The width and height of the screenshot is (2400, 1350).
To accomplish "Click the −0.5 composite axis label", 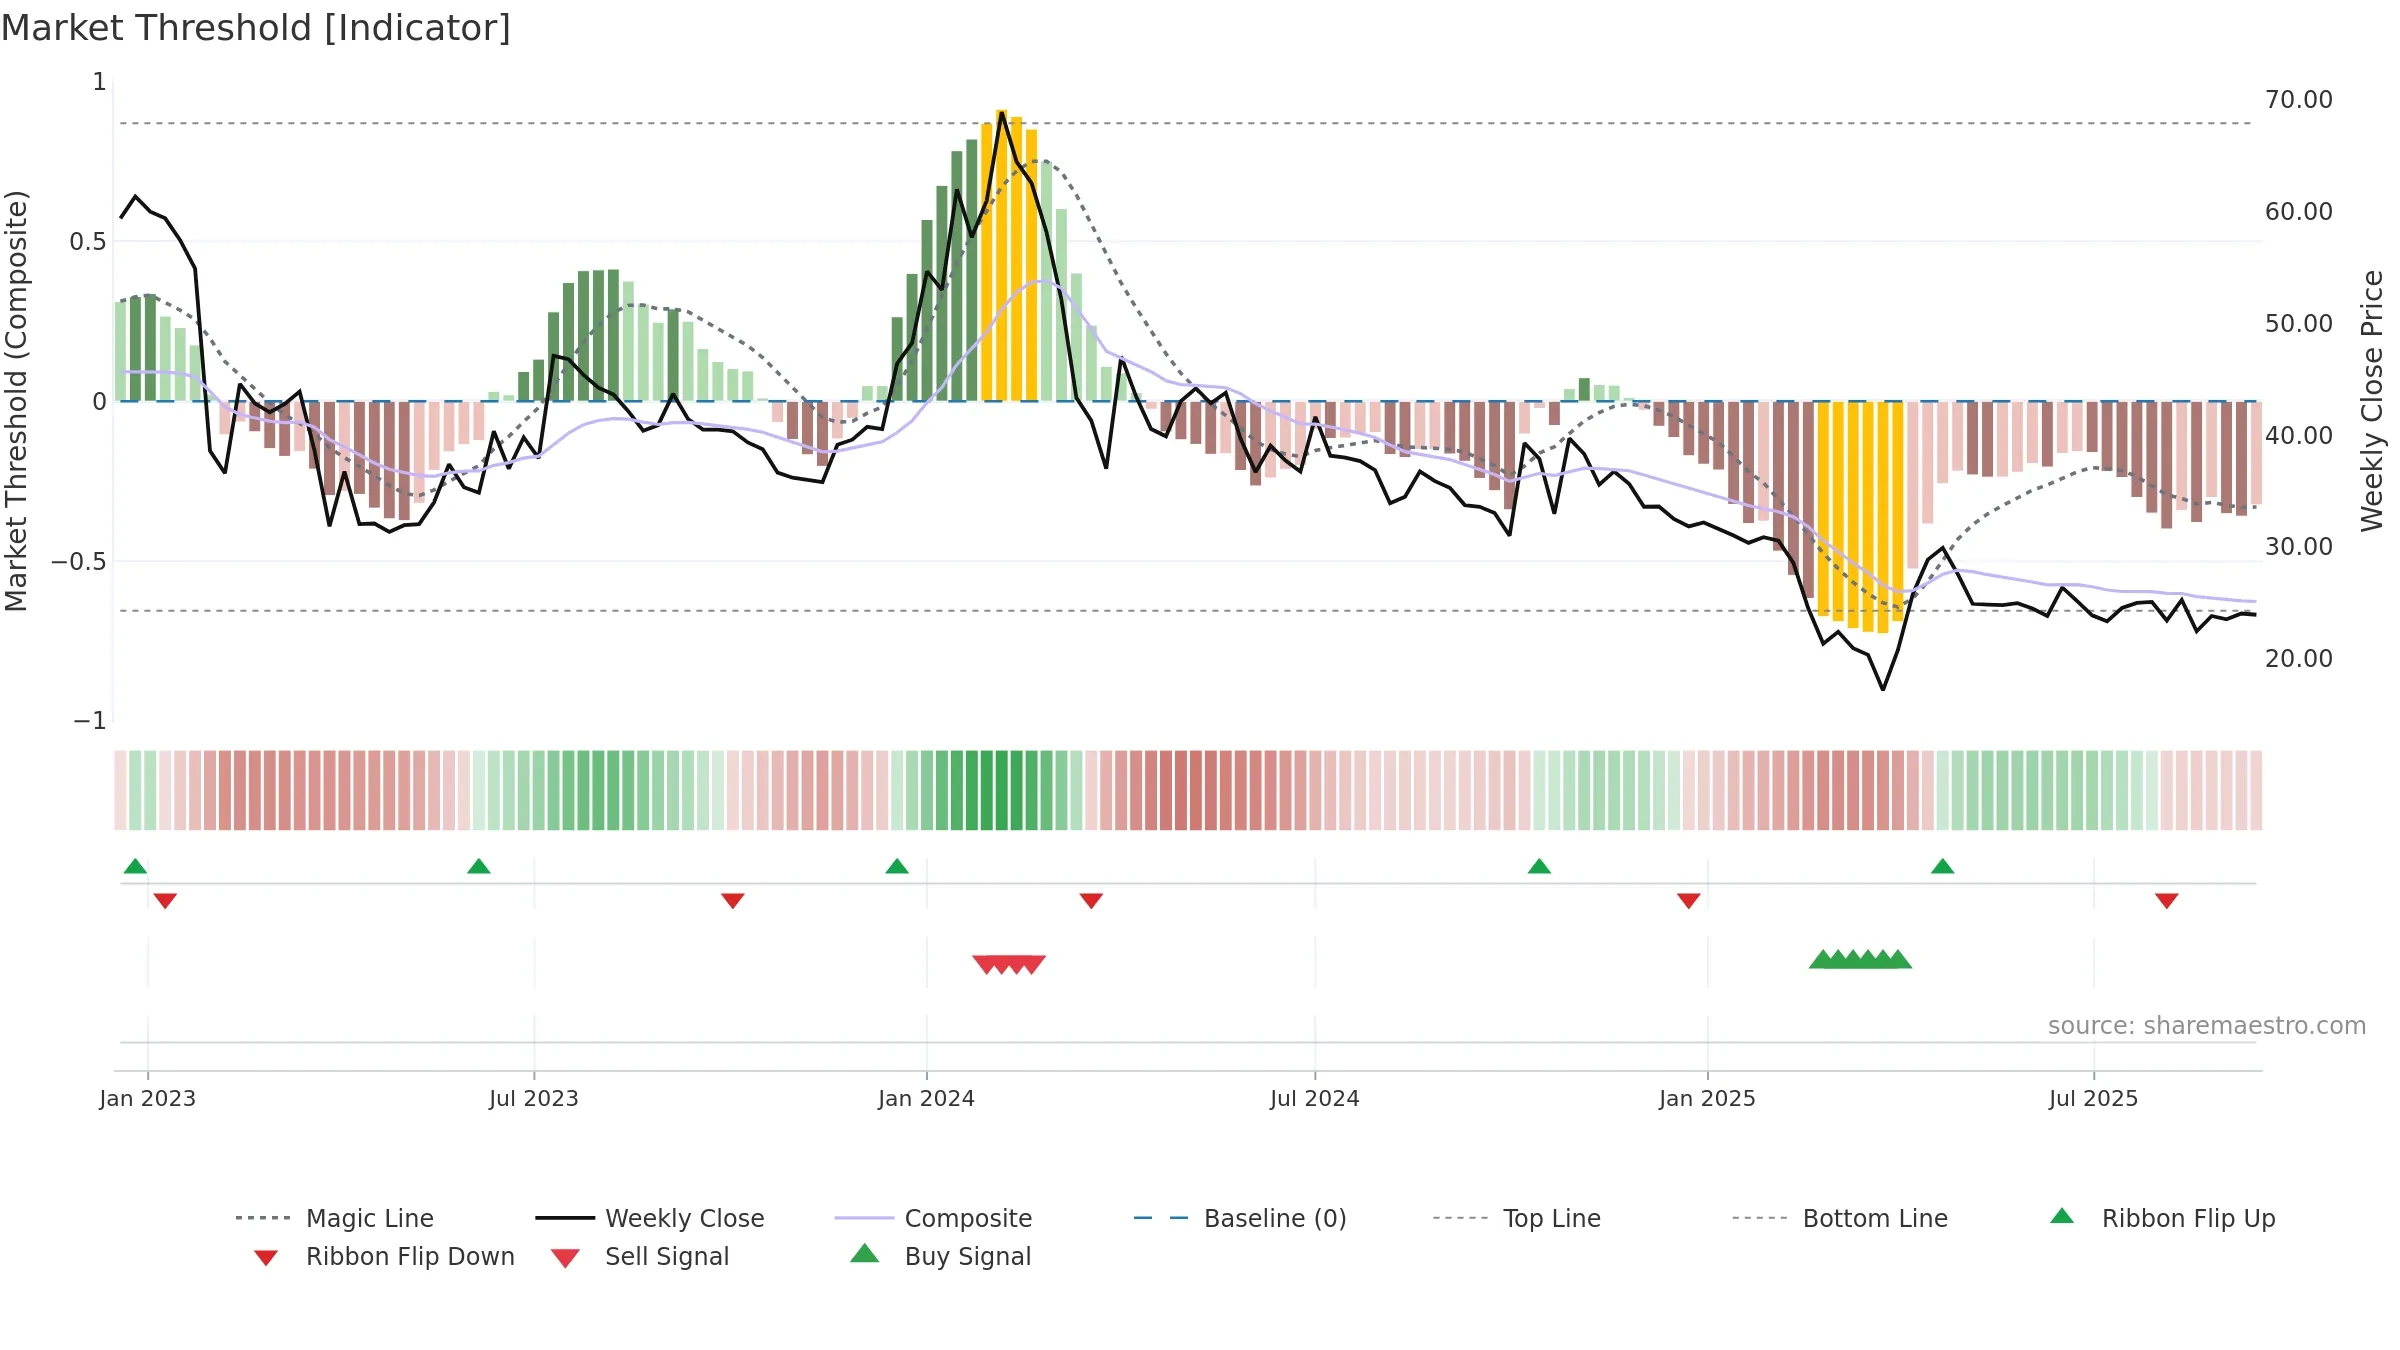I will (x=79, y=561).
